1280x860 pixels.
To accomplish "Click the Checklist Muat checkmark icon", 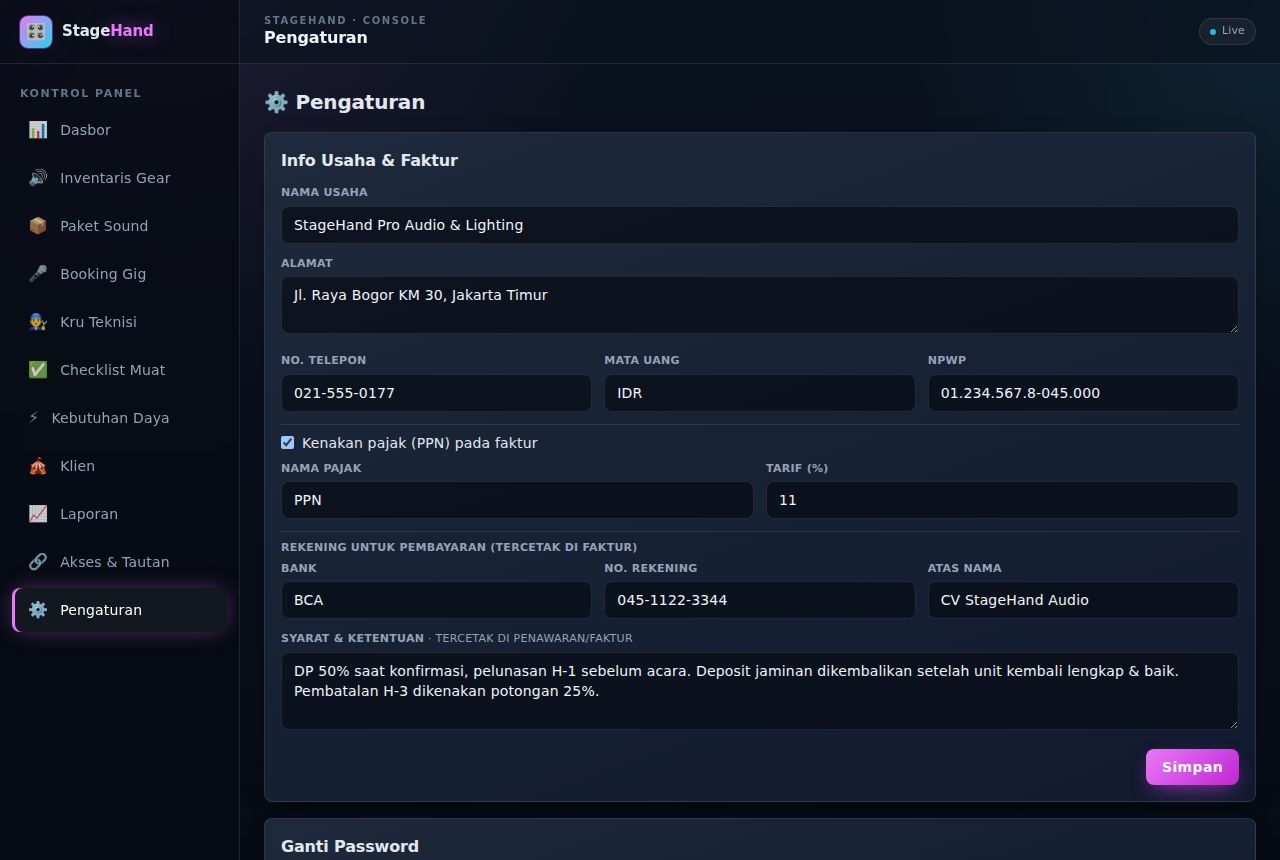I will coord(38,370).
